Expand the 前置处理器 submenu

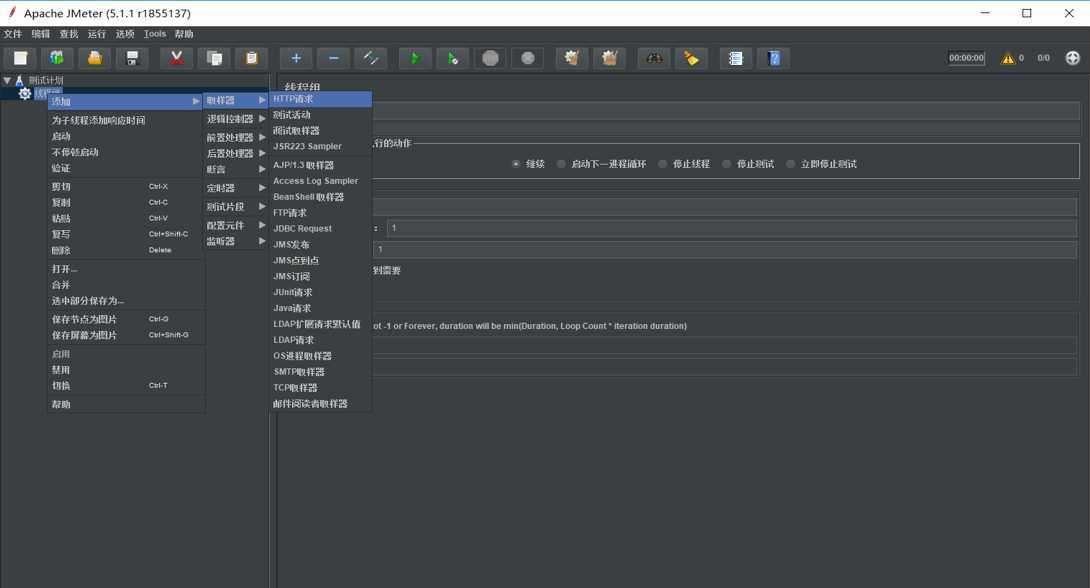pos(236,138)
